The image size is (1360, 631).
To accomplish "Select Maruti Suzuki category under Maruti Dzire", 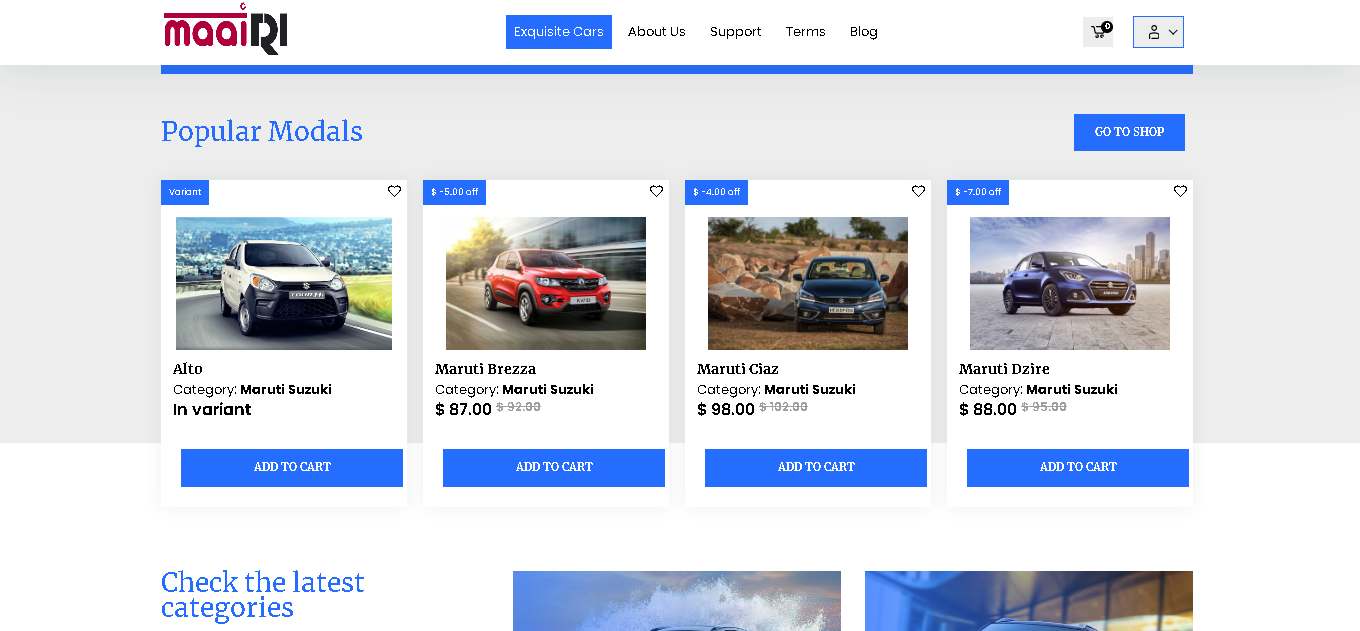I will tap(1072, 390).
